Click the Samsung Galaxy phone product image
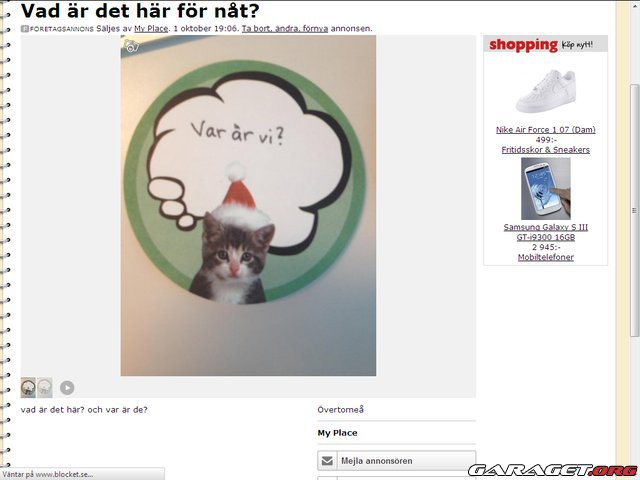This screenshot has width=640, height=480. pyautogui.click(x=546, y=189)
